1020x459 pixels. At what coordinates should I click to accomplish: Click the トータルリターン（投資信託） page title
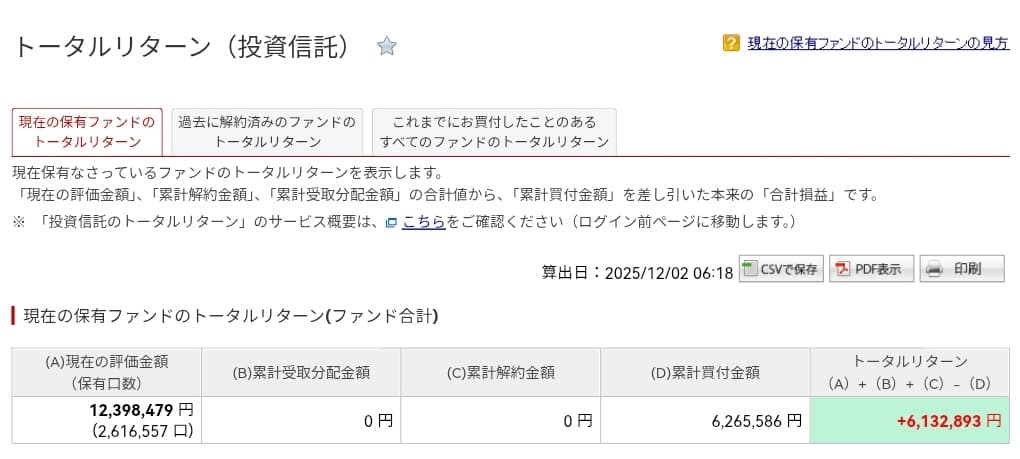coord(184,46)
